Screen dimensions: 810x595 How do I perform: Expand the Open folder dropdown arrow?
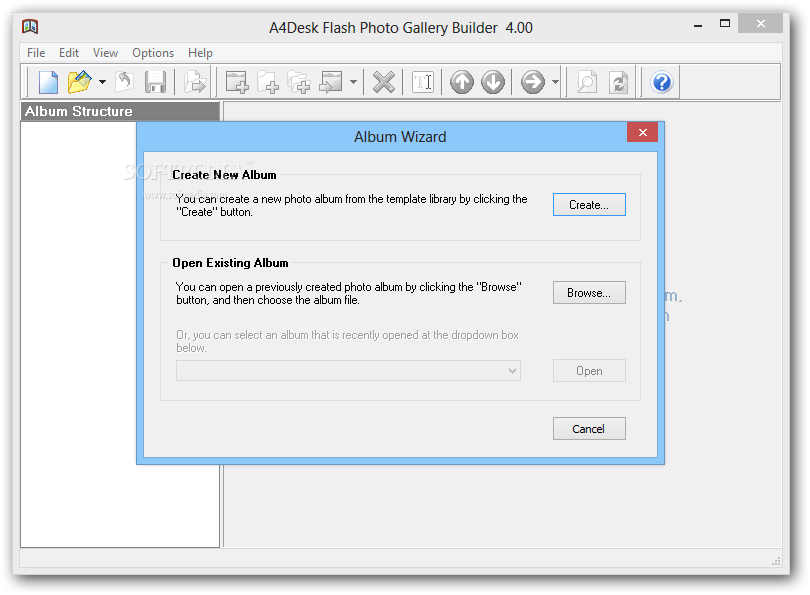(102, 82)
